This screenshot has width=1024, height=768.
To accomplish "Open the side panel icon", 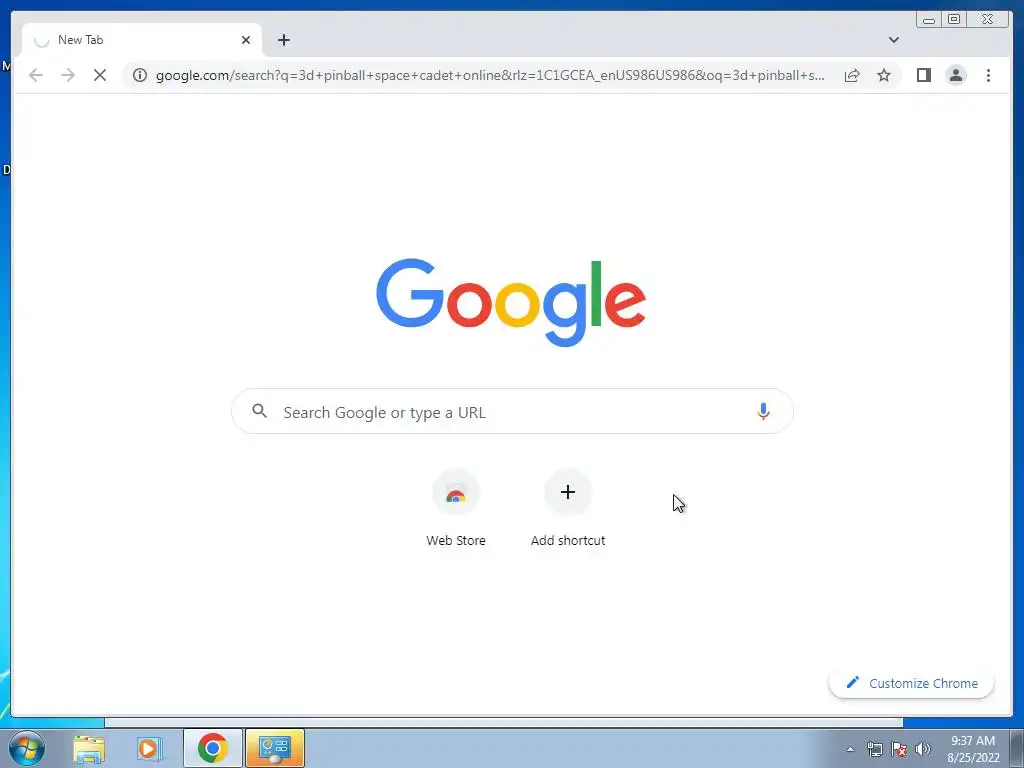I will 923,75.
